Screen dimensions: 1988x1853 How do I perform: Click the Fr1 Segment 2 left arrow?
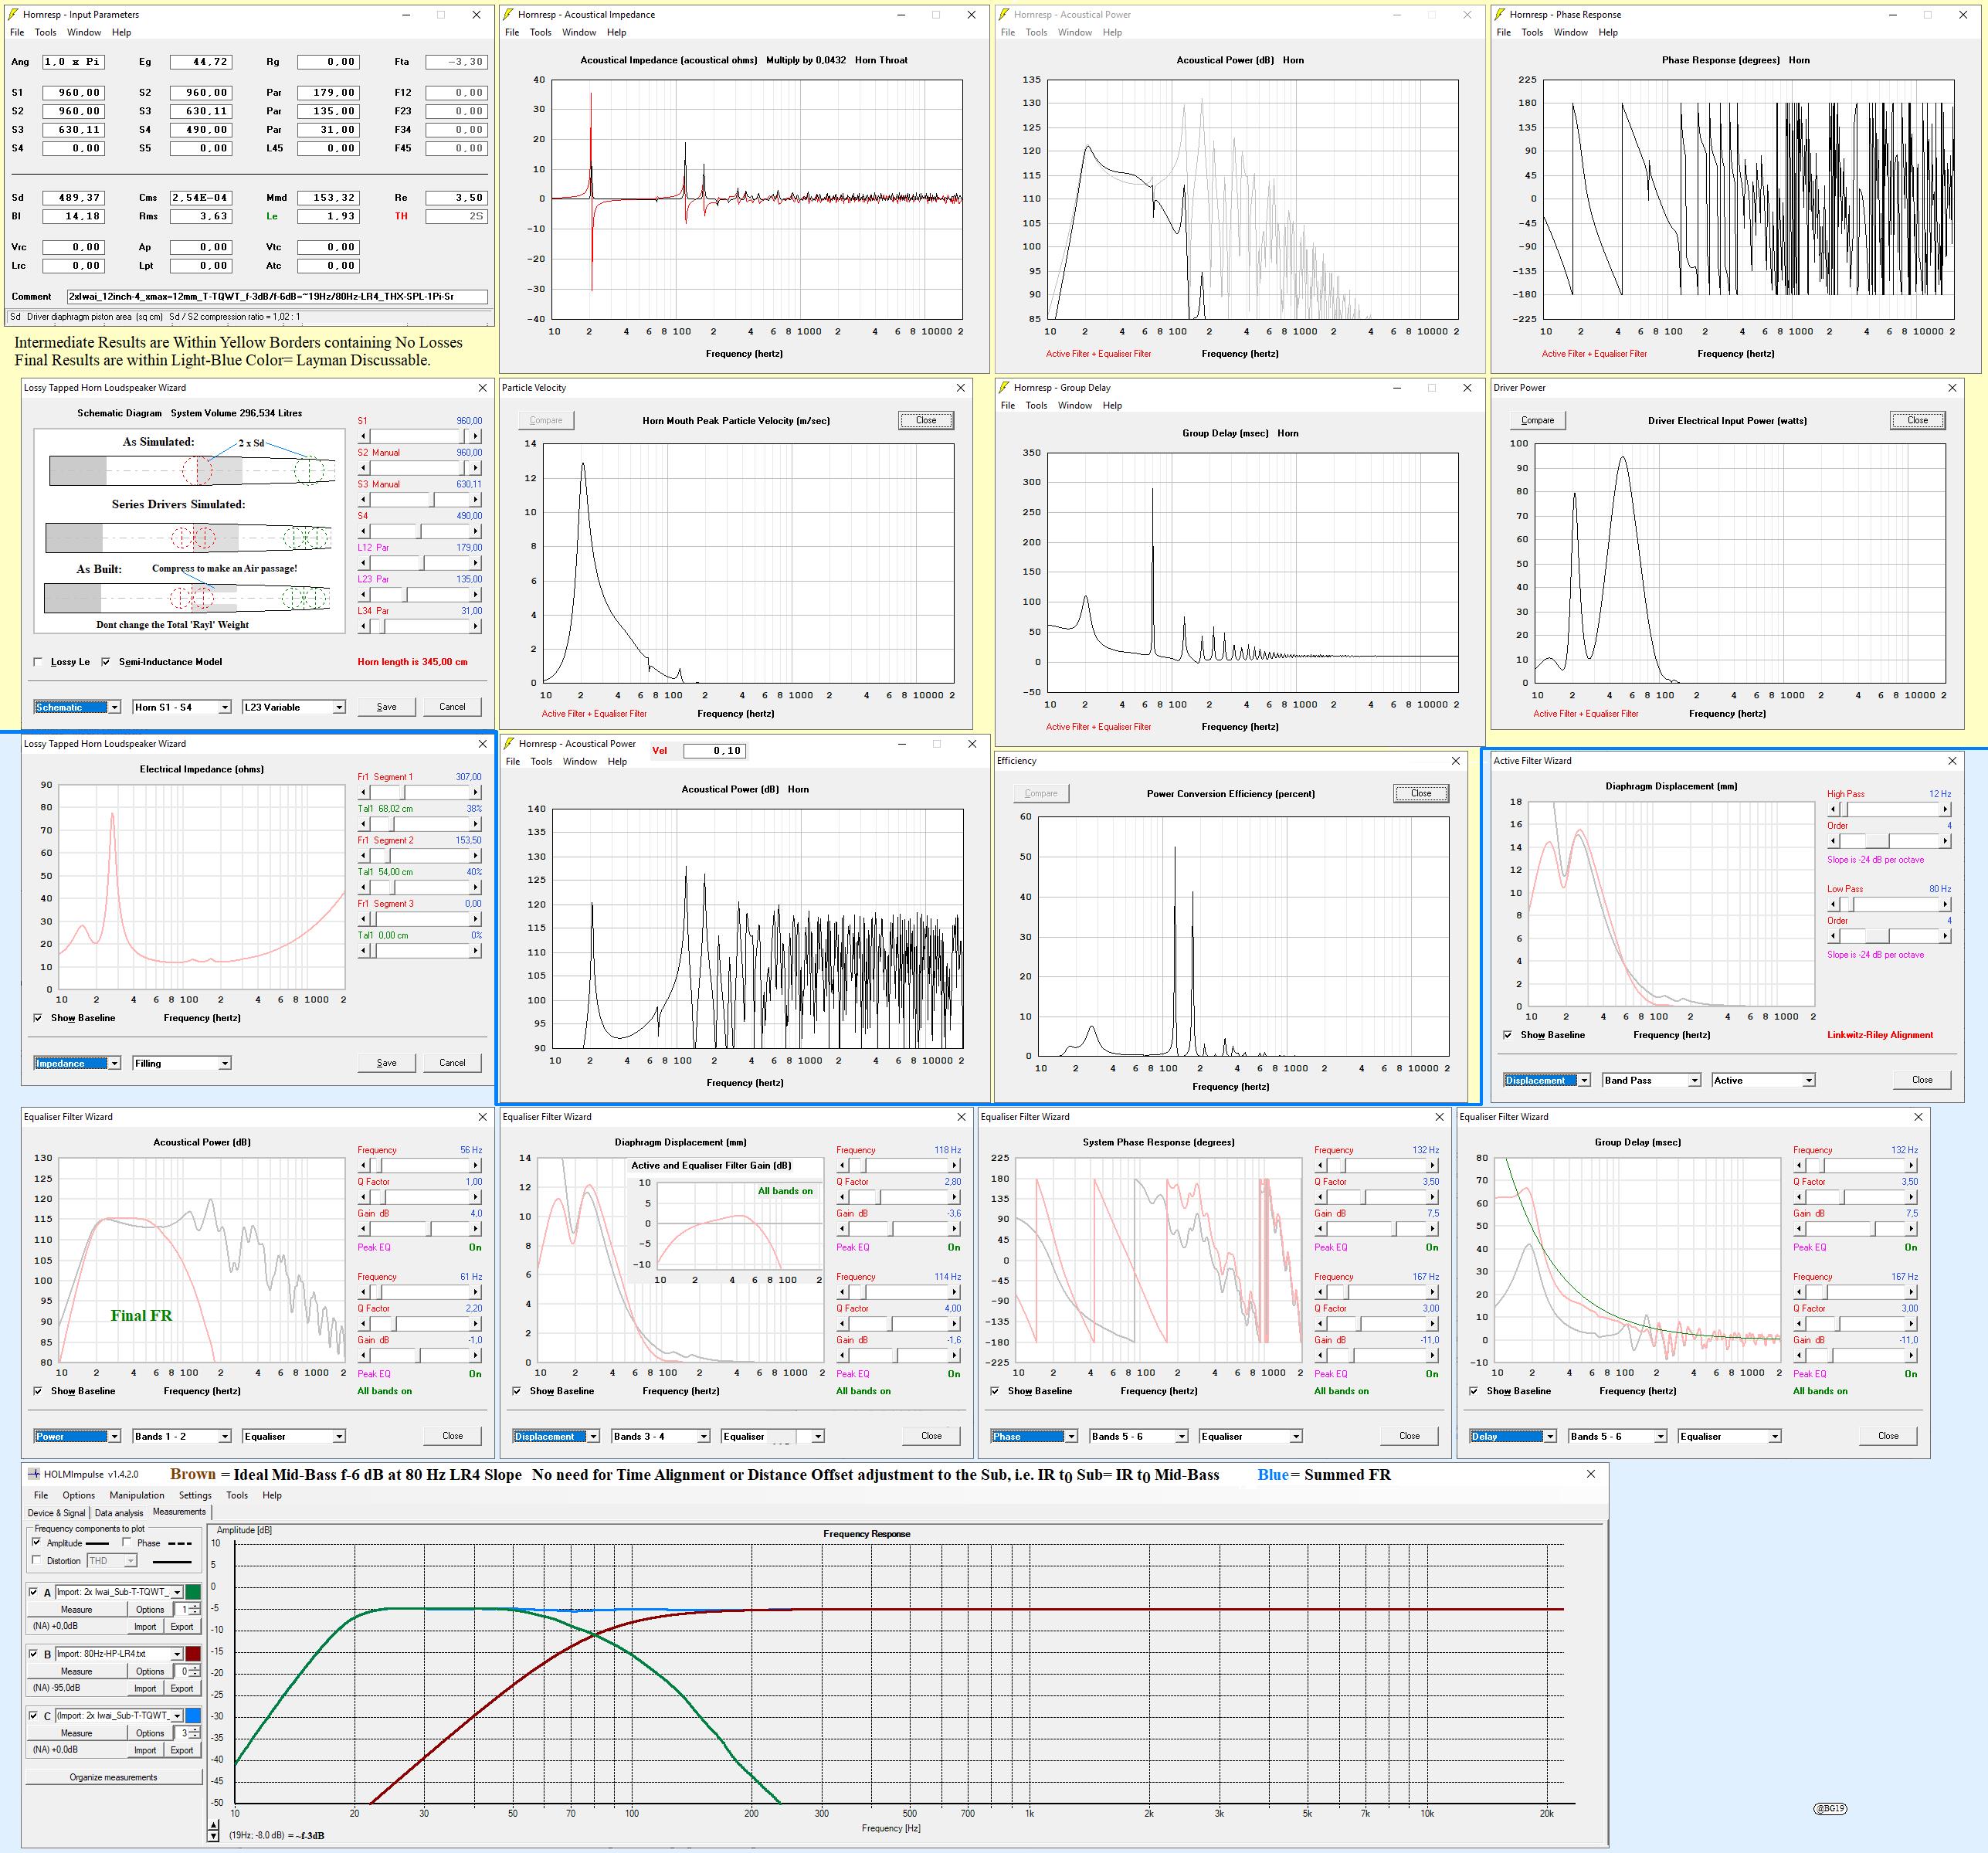coord(364,855)
